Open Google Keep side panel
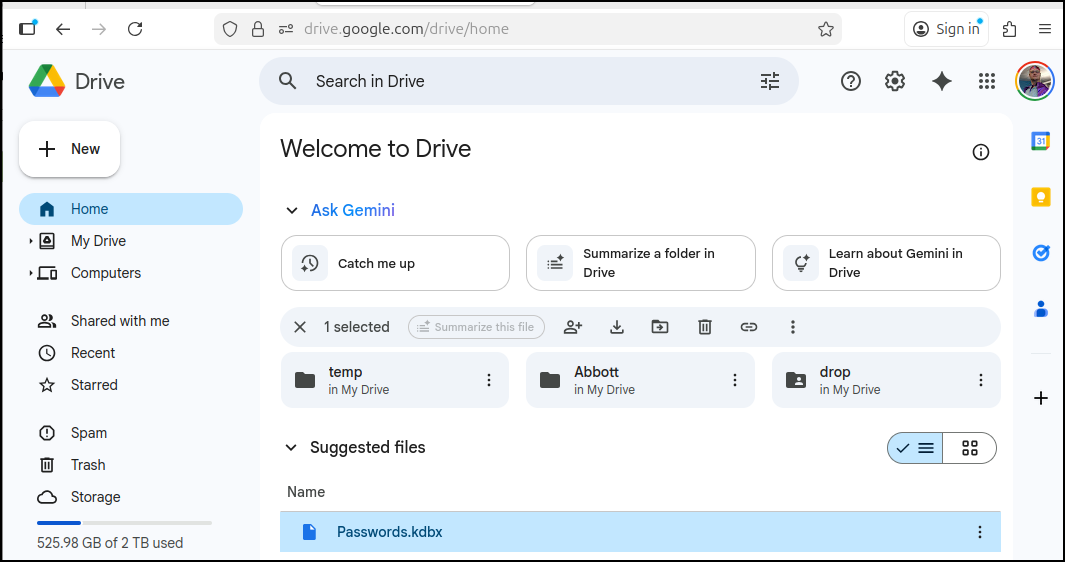 coord(1041,197)
